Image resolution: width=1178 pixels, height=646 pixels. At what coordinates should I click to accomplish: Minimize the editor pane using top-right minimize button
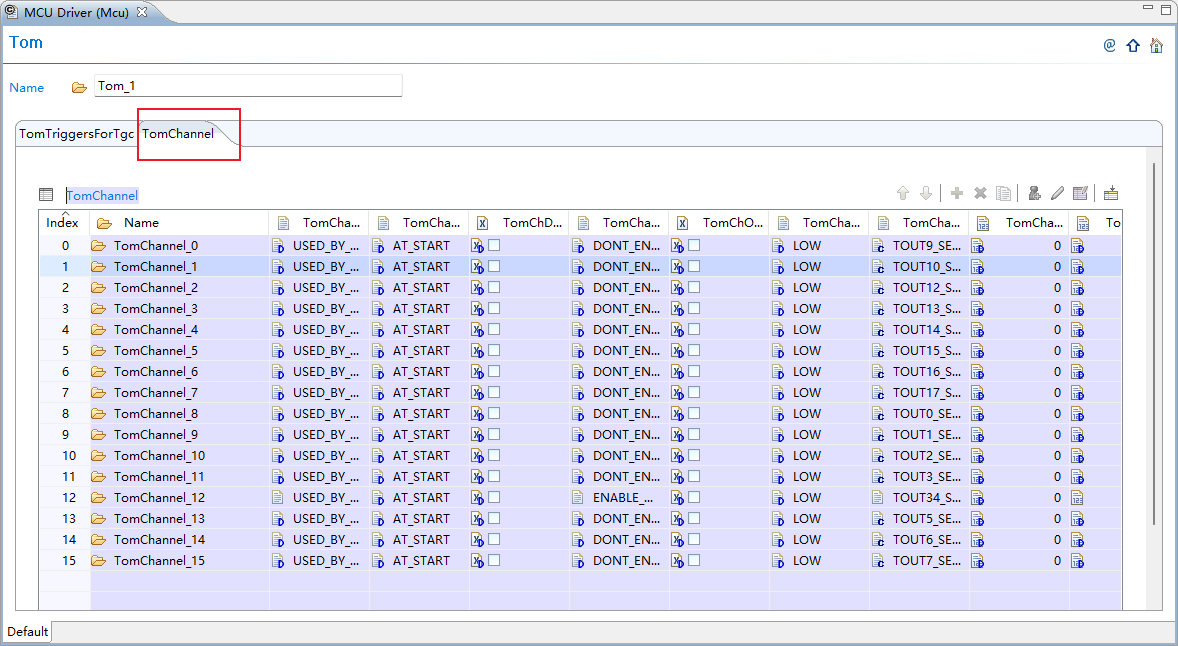pyautogui.click(x=1147, y=8)
